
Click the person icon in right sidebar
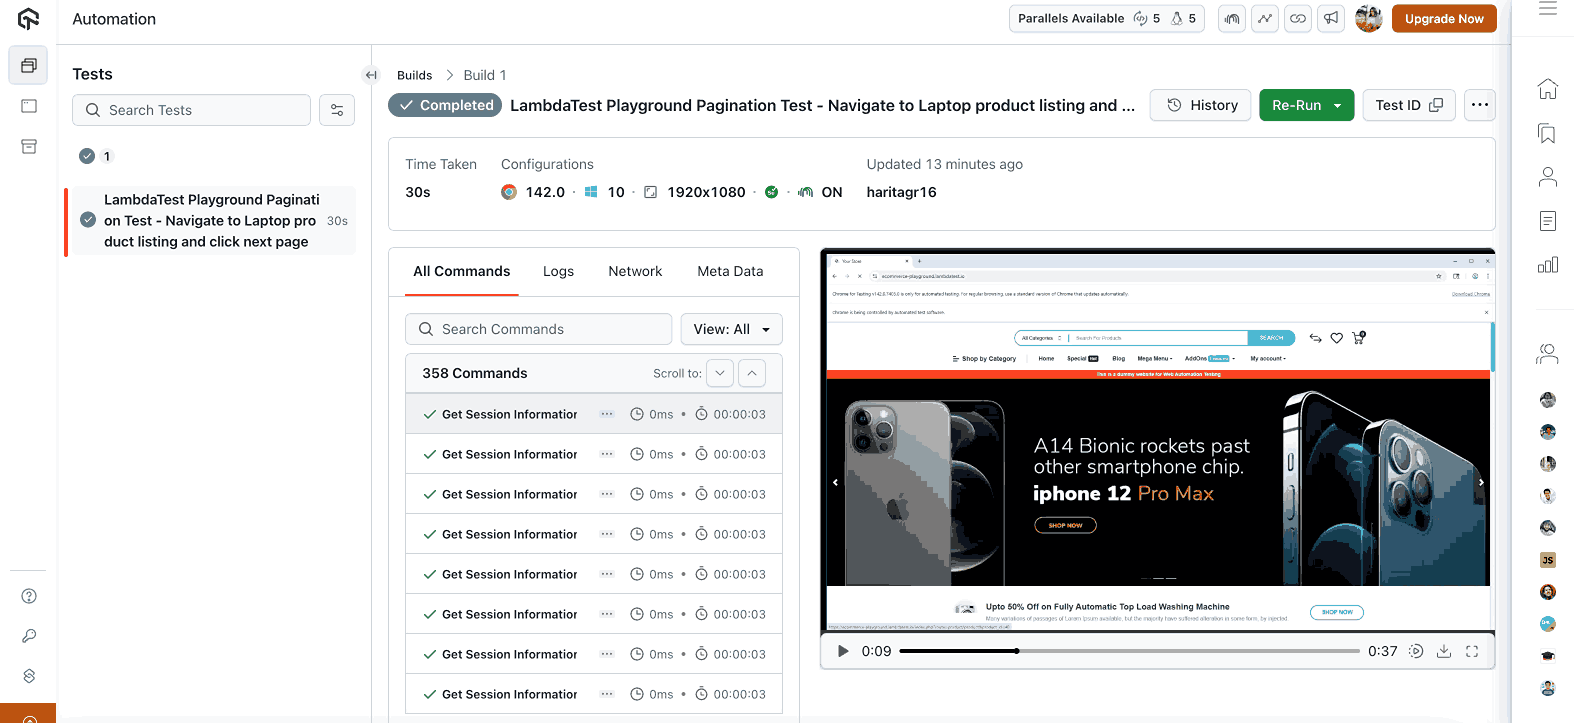tap(1547, 177)
